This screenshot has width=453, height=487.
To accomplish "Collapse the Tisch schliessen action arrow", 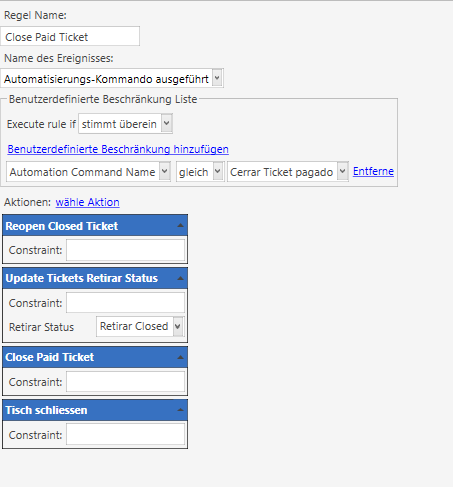I will tap(180, 410).
